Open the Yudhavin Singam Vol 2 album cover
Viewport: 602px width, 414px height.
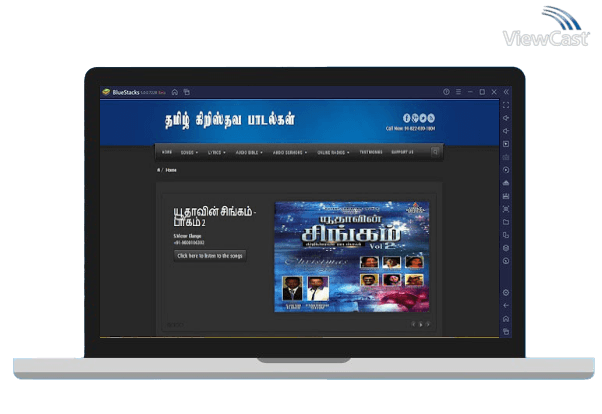click(352, 257)
